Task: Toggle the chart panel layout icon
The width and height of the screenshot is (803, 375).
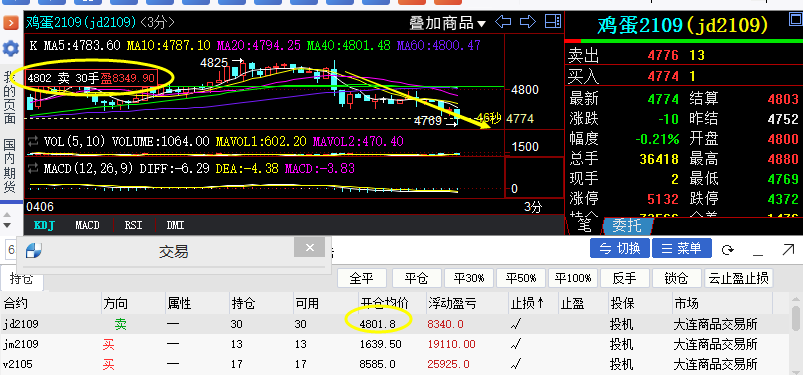Action: tap(553, 22)
